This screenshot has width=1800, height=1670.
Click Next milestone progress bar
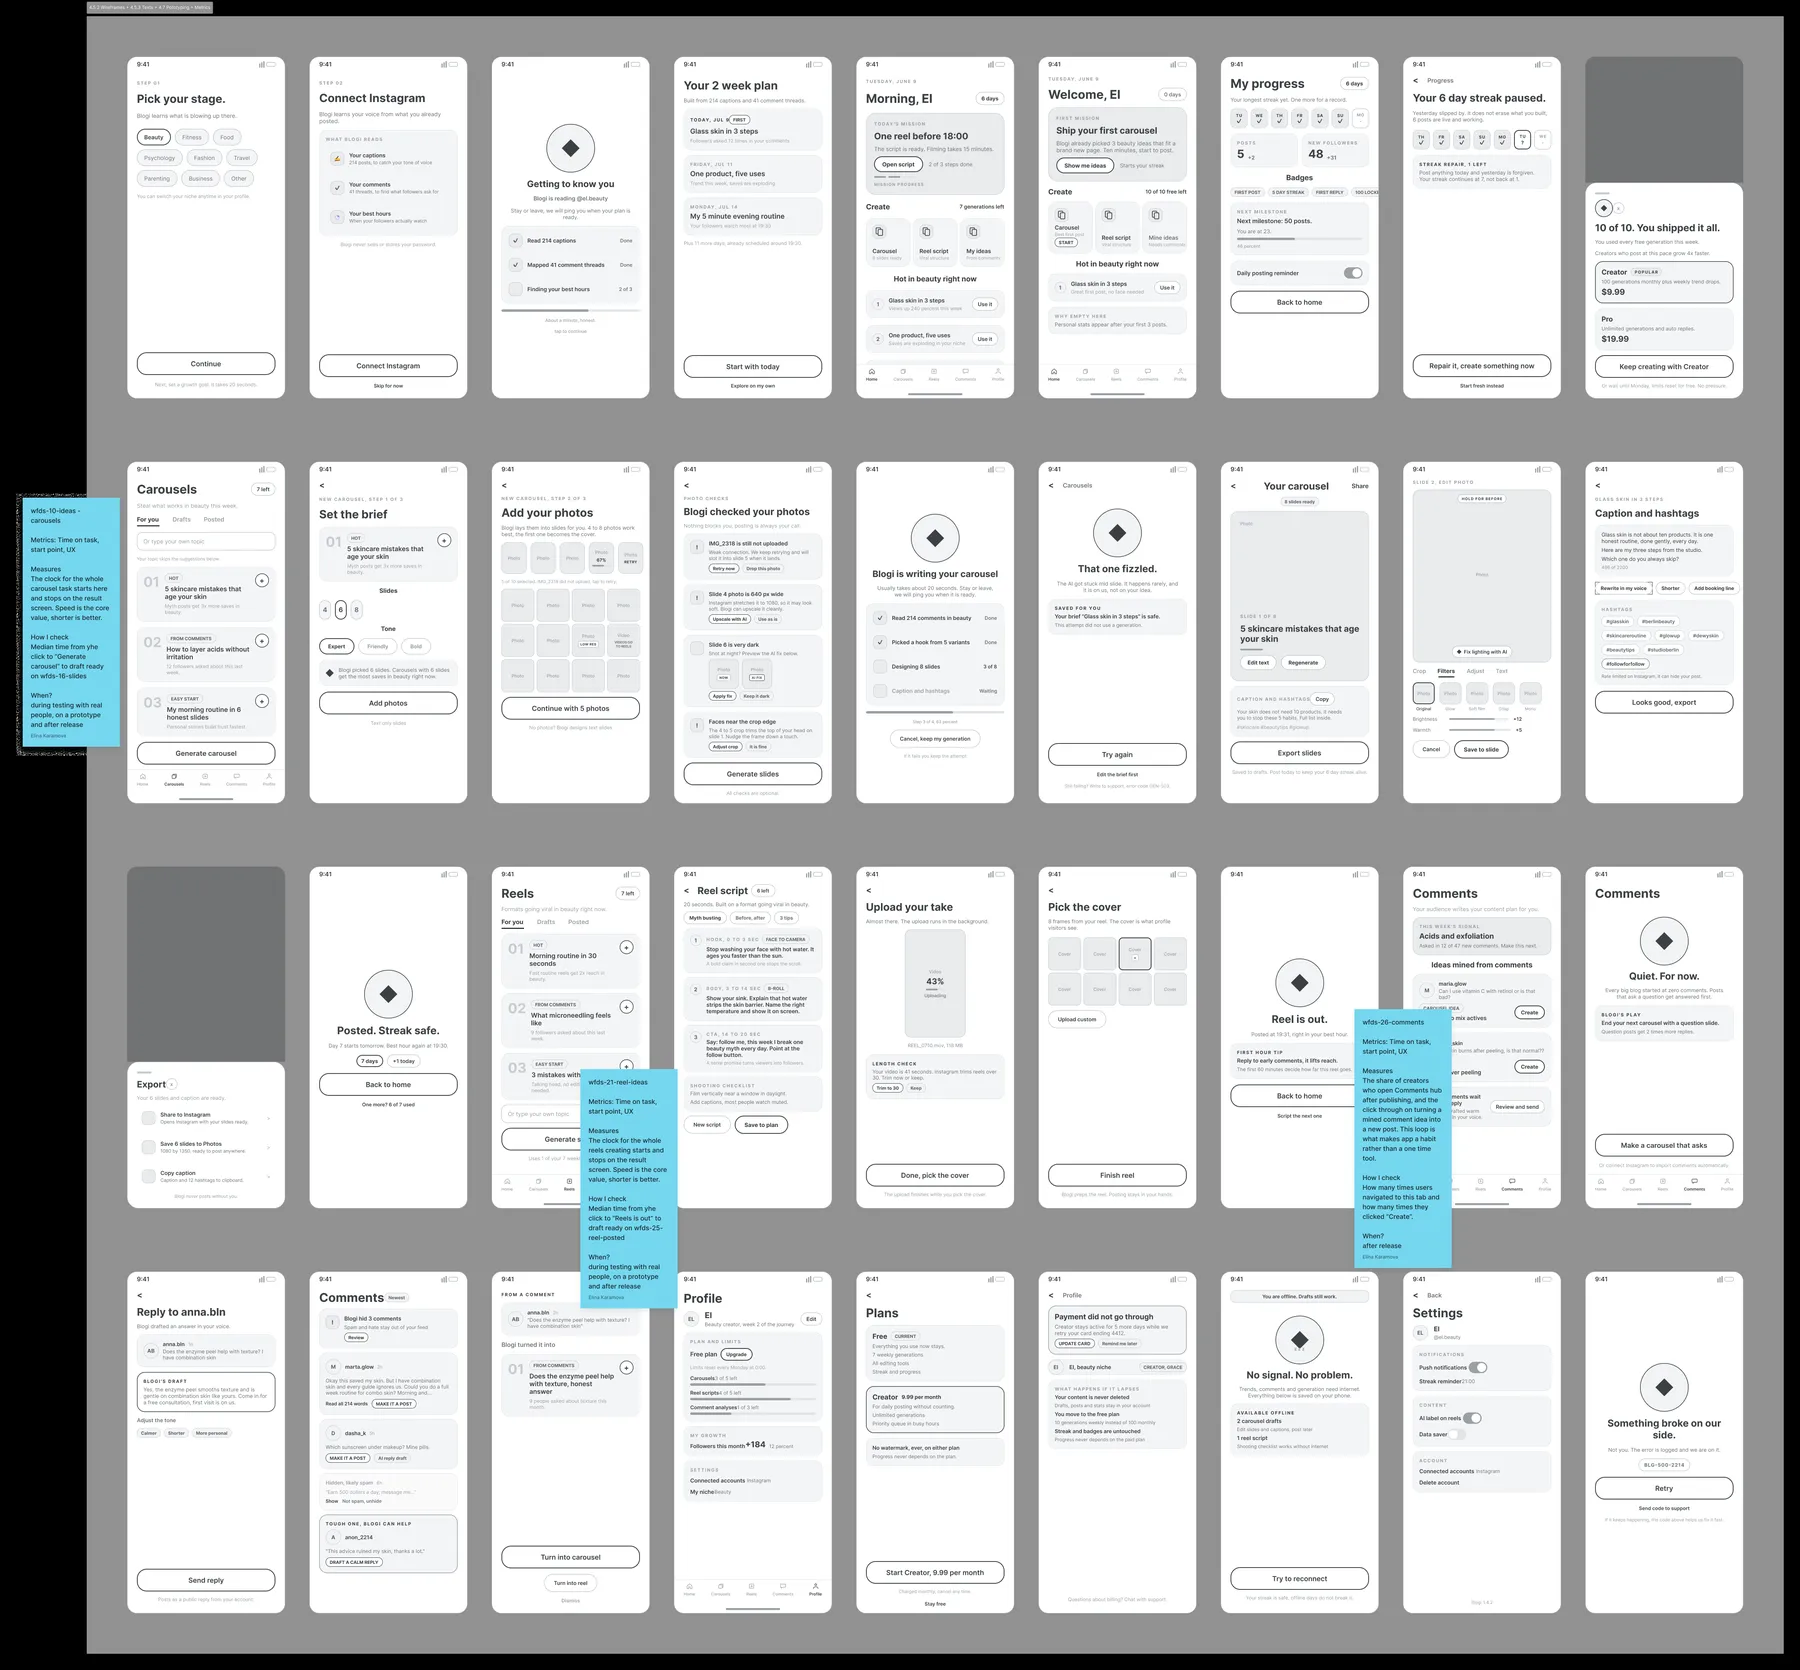pos(1299,239)
